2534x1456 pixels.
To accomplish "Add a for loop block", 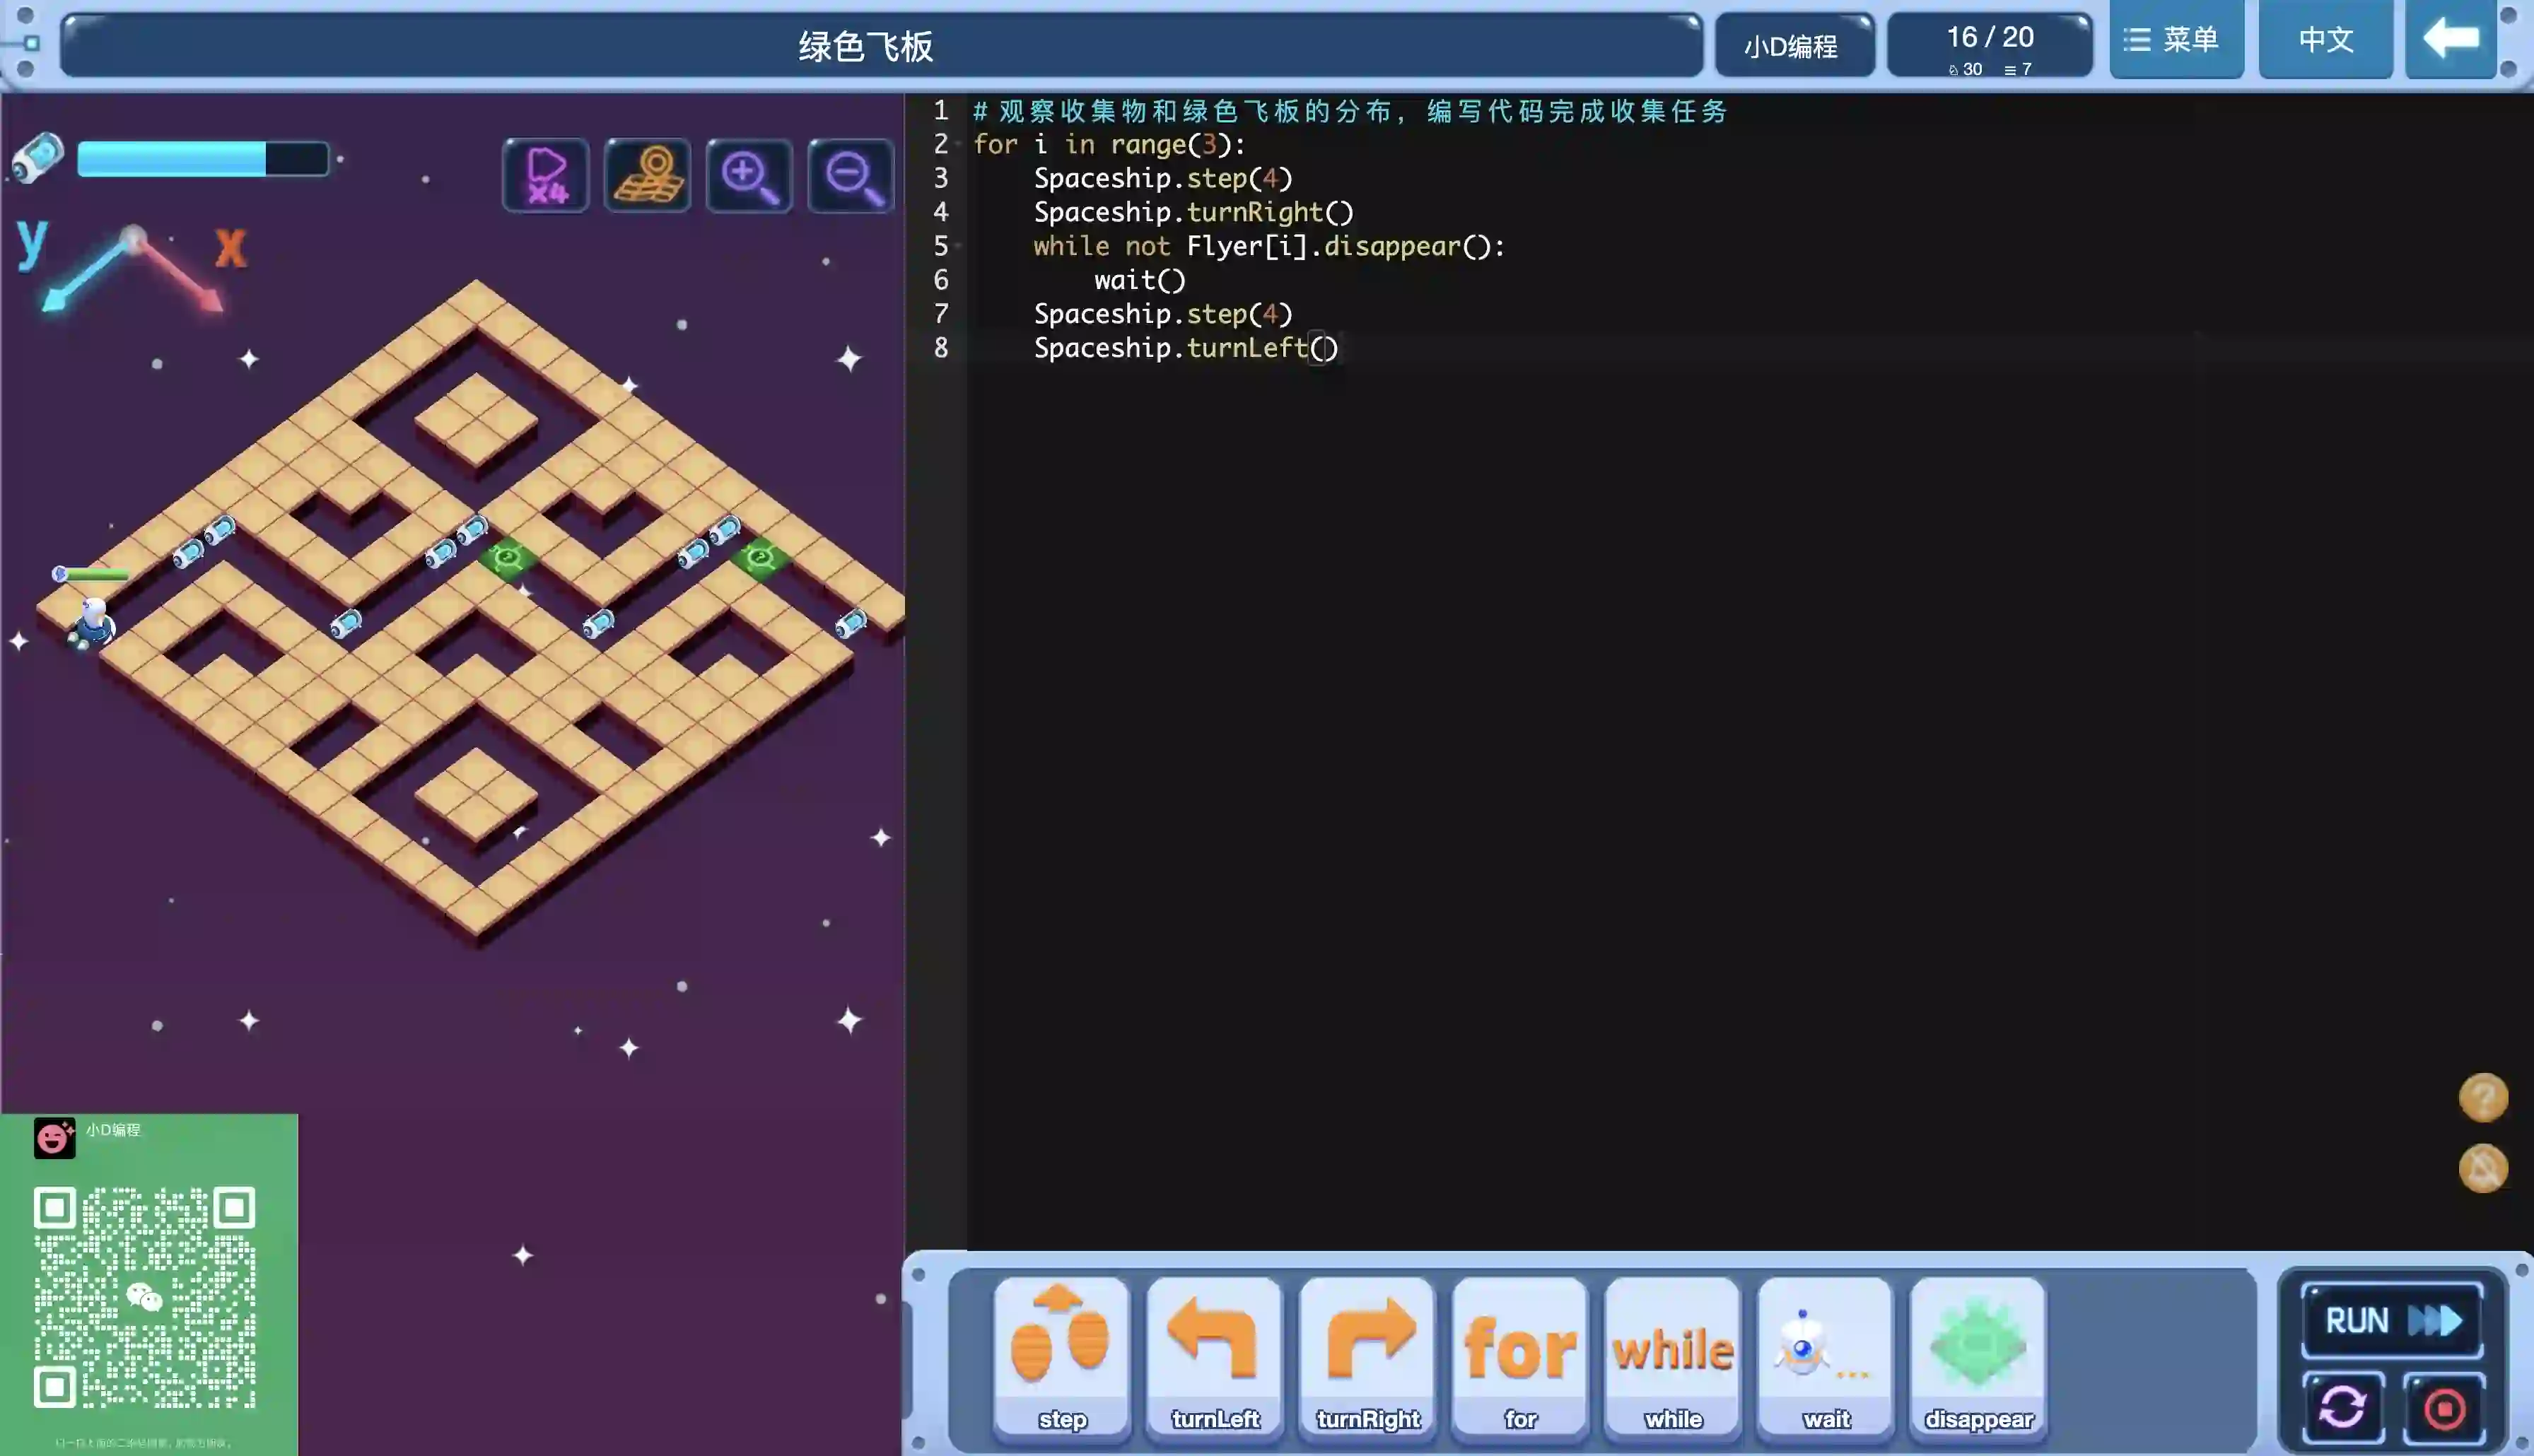I will [x=1520, y=1355].
